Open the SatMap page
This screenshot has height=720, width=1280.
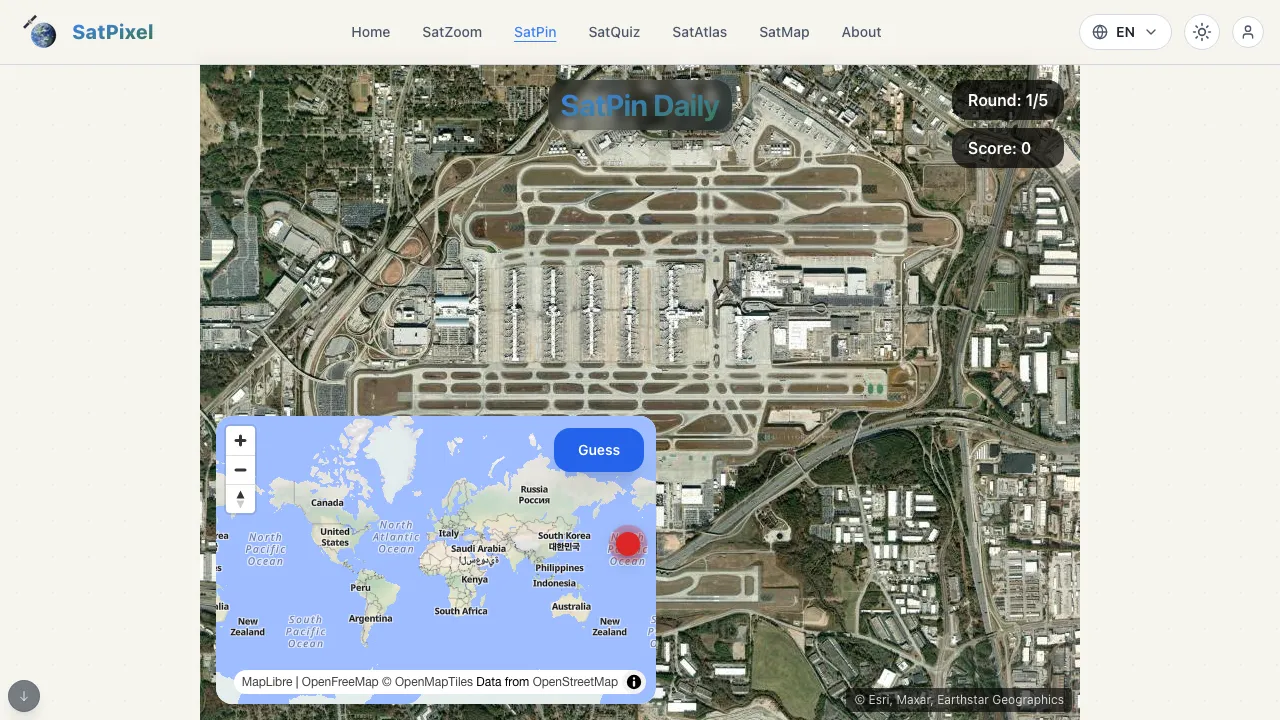pyautogui.click(x=784, y=32)
